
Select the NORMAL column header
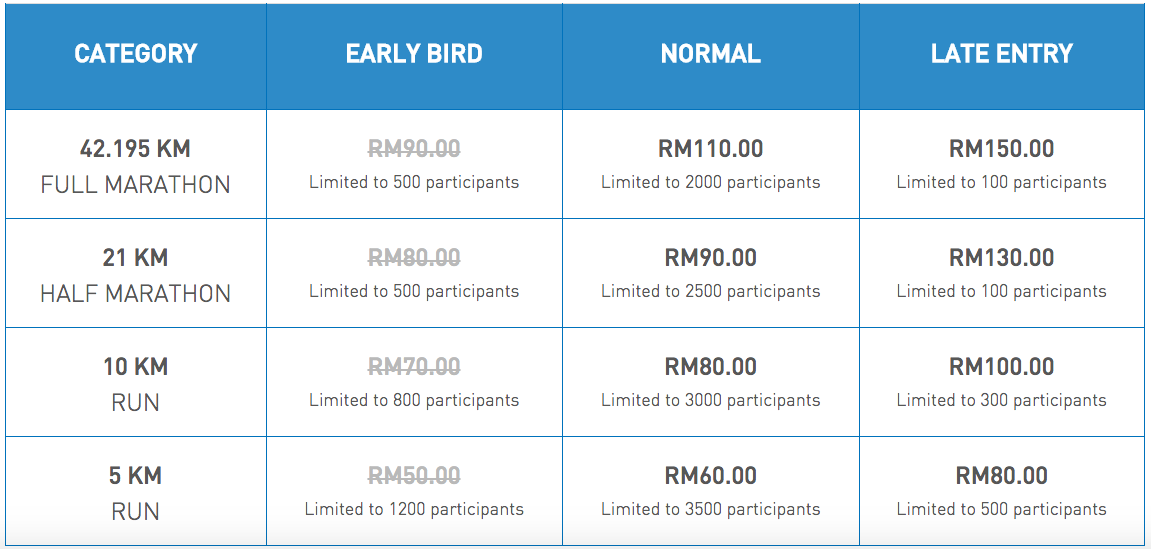(x=711, y=54)
